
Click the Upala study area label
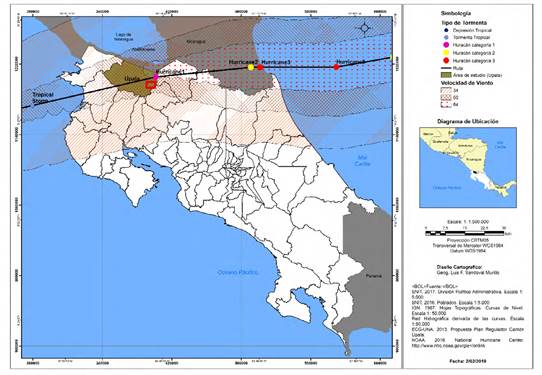132,79
